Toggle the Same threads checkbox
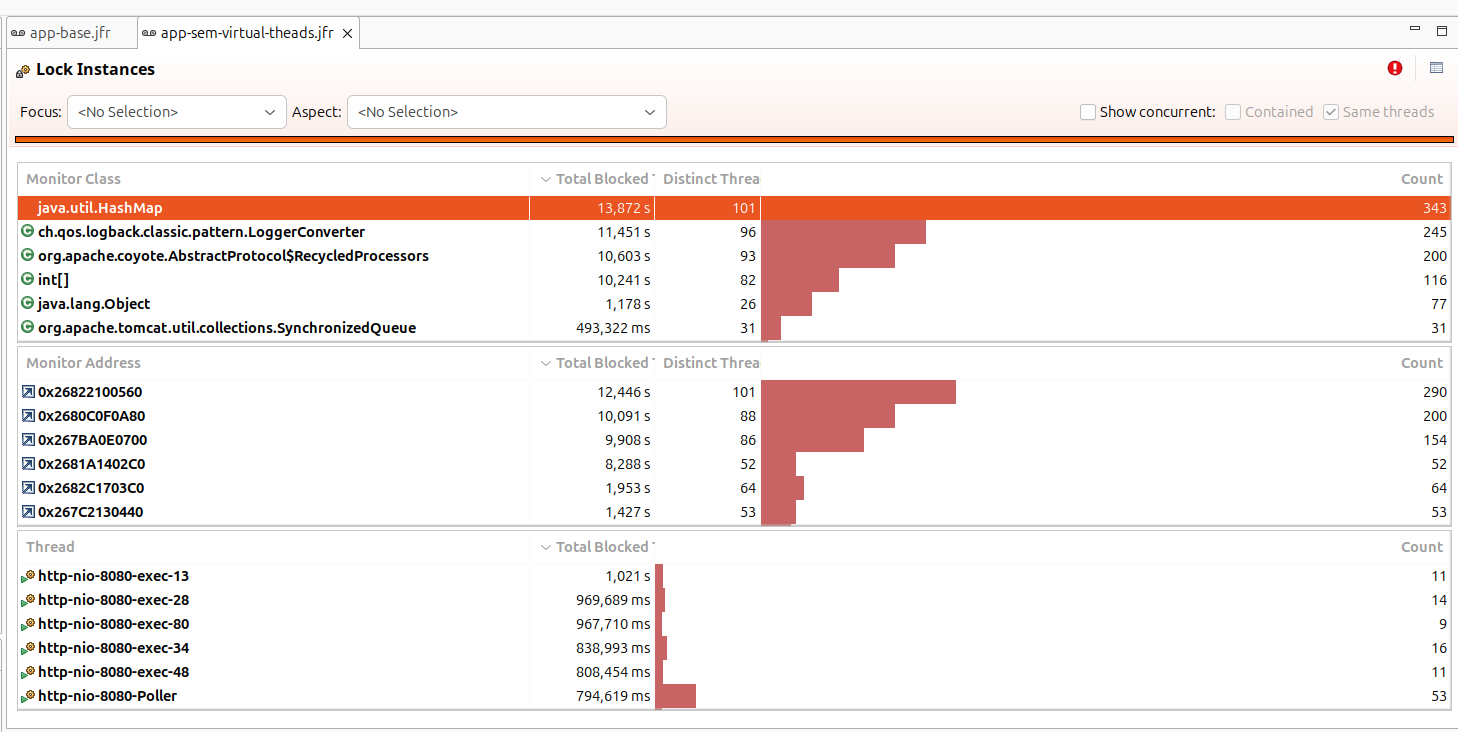The height and width of the screenshot is (732, 1458). point(1331,112)
